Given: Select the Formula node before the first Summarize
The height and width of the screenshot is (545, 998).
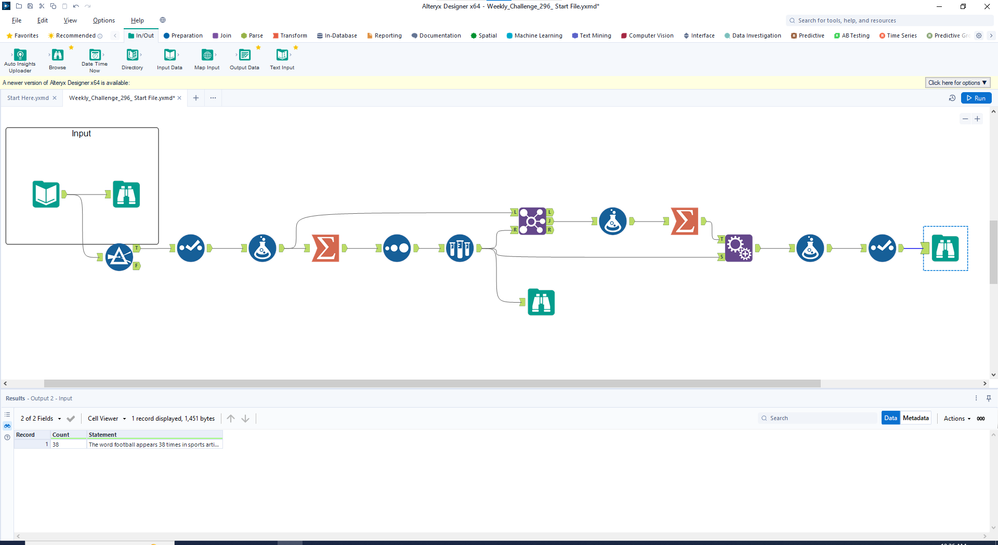Looking at the screenshot, I should click(x=262, y=248).
